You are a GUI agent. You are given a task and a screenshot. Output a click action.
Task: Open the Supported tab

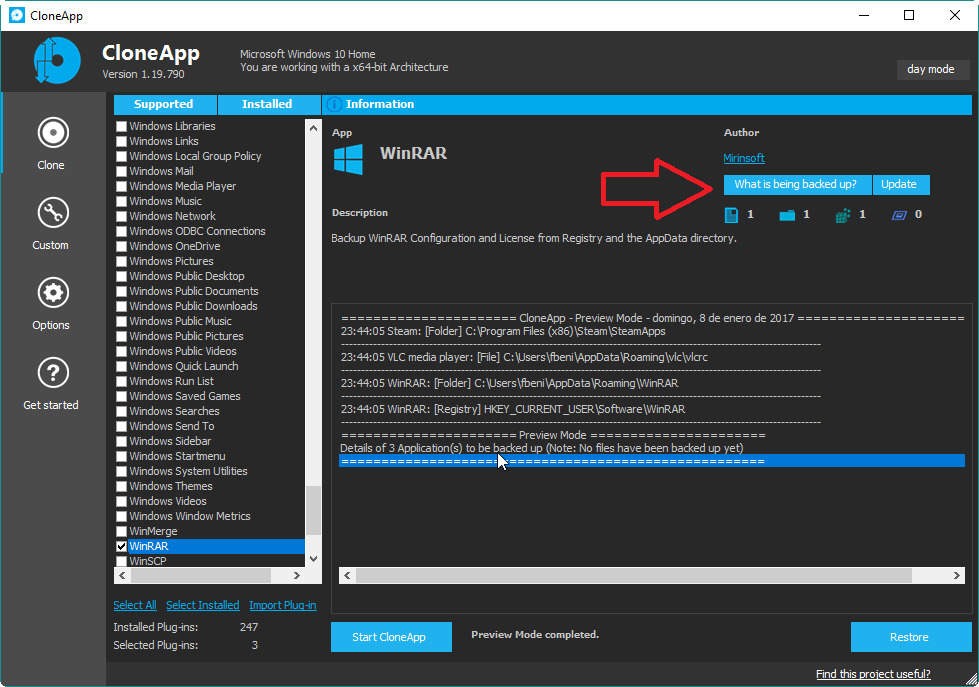(x=164, y=104)
